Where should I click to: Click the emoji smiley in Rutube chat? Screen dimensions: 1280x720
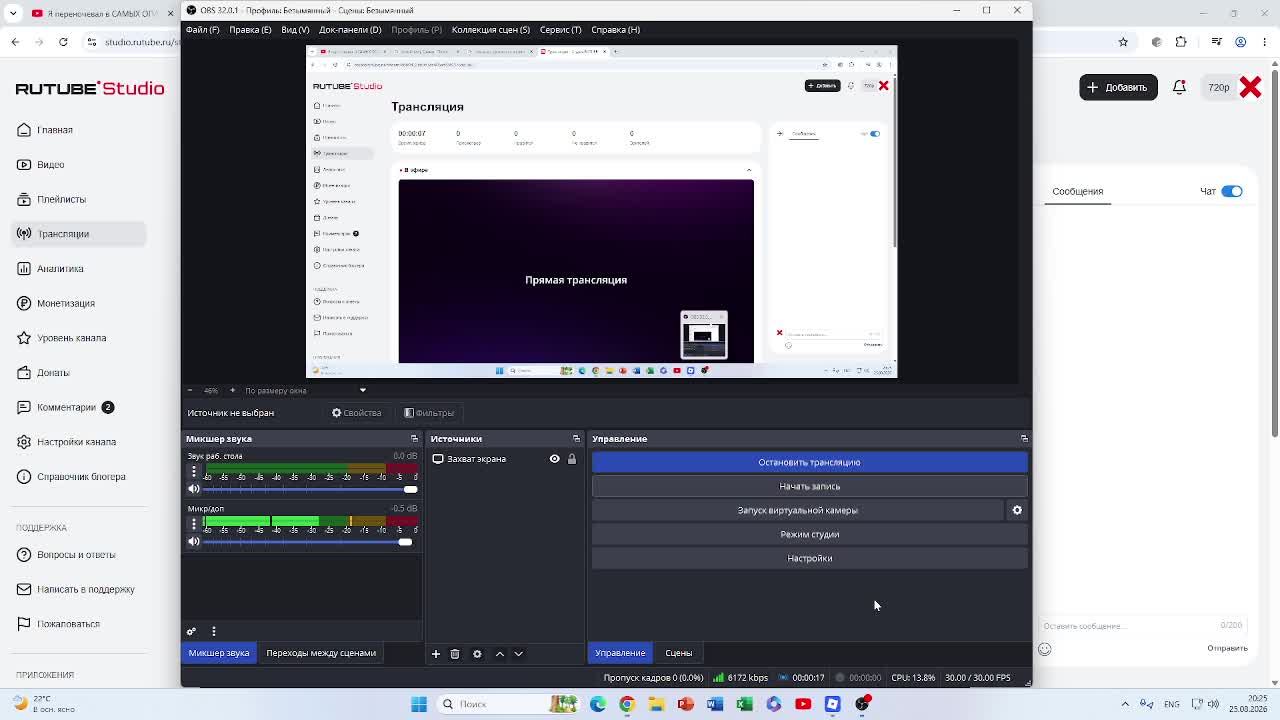[1044, 649]
